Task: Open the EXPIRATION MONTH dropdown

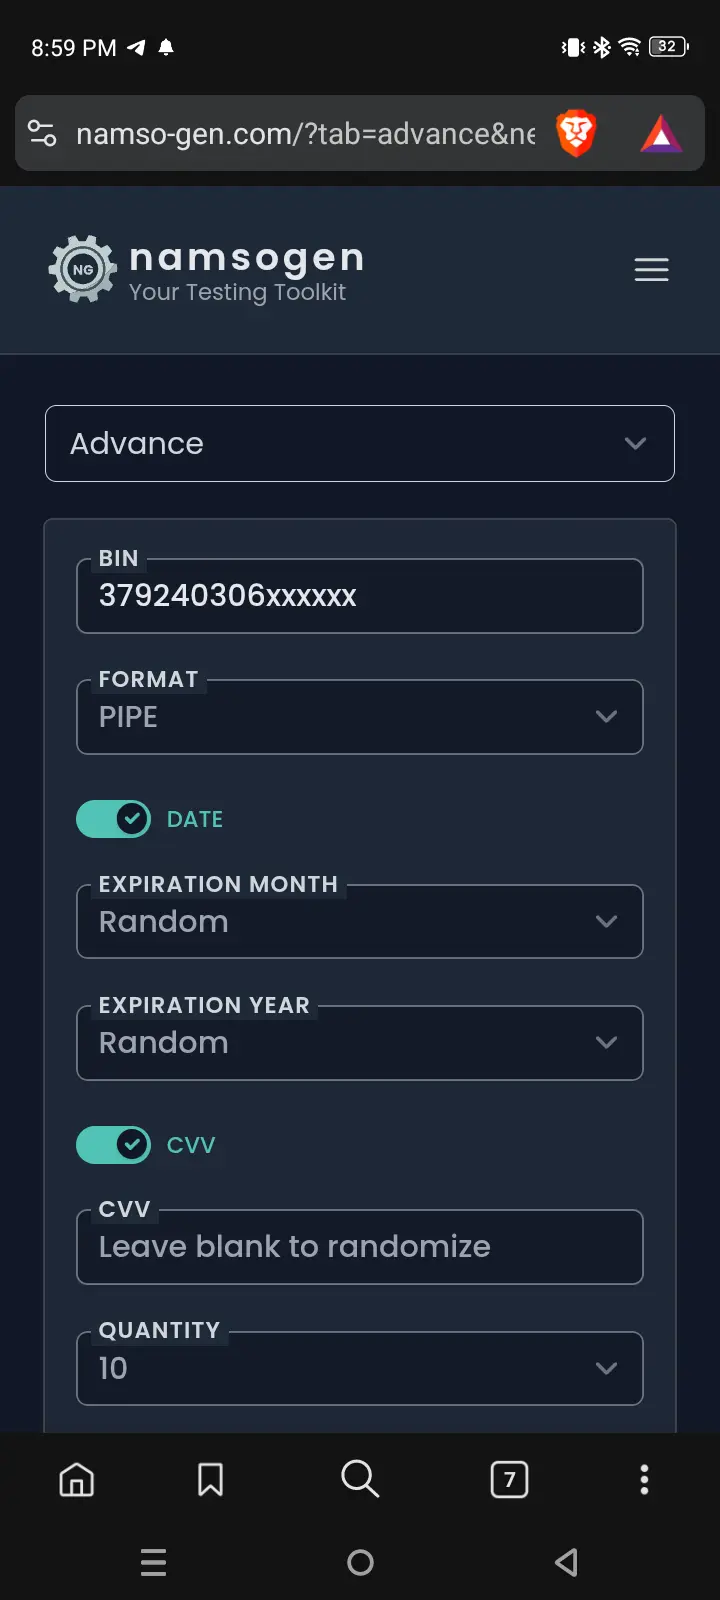Action: pyautogui.click(x=360, y=921)
